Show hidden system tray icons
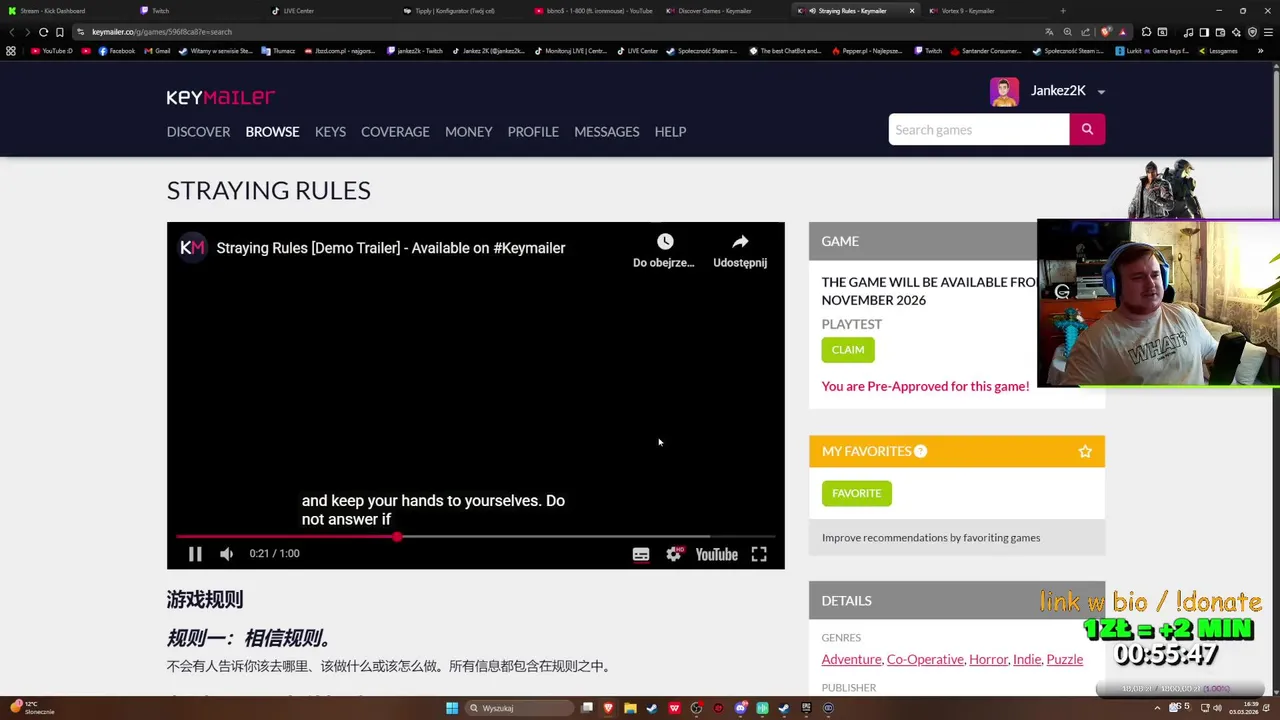Image resolution: width=1280 pixels, height=720 pixels. (1158, 708)
